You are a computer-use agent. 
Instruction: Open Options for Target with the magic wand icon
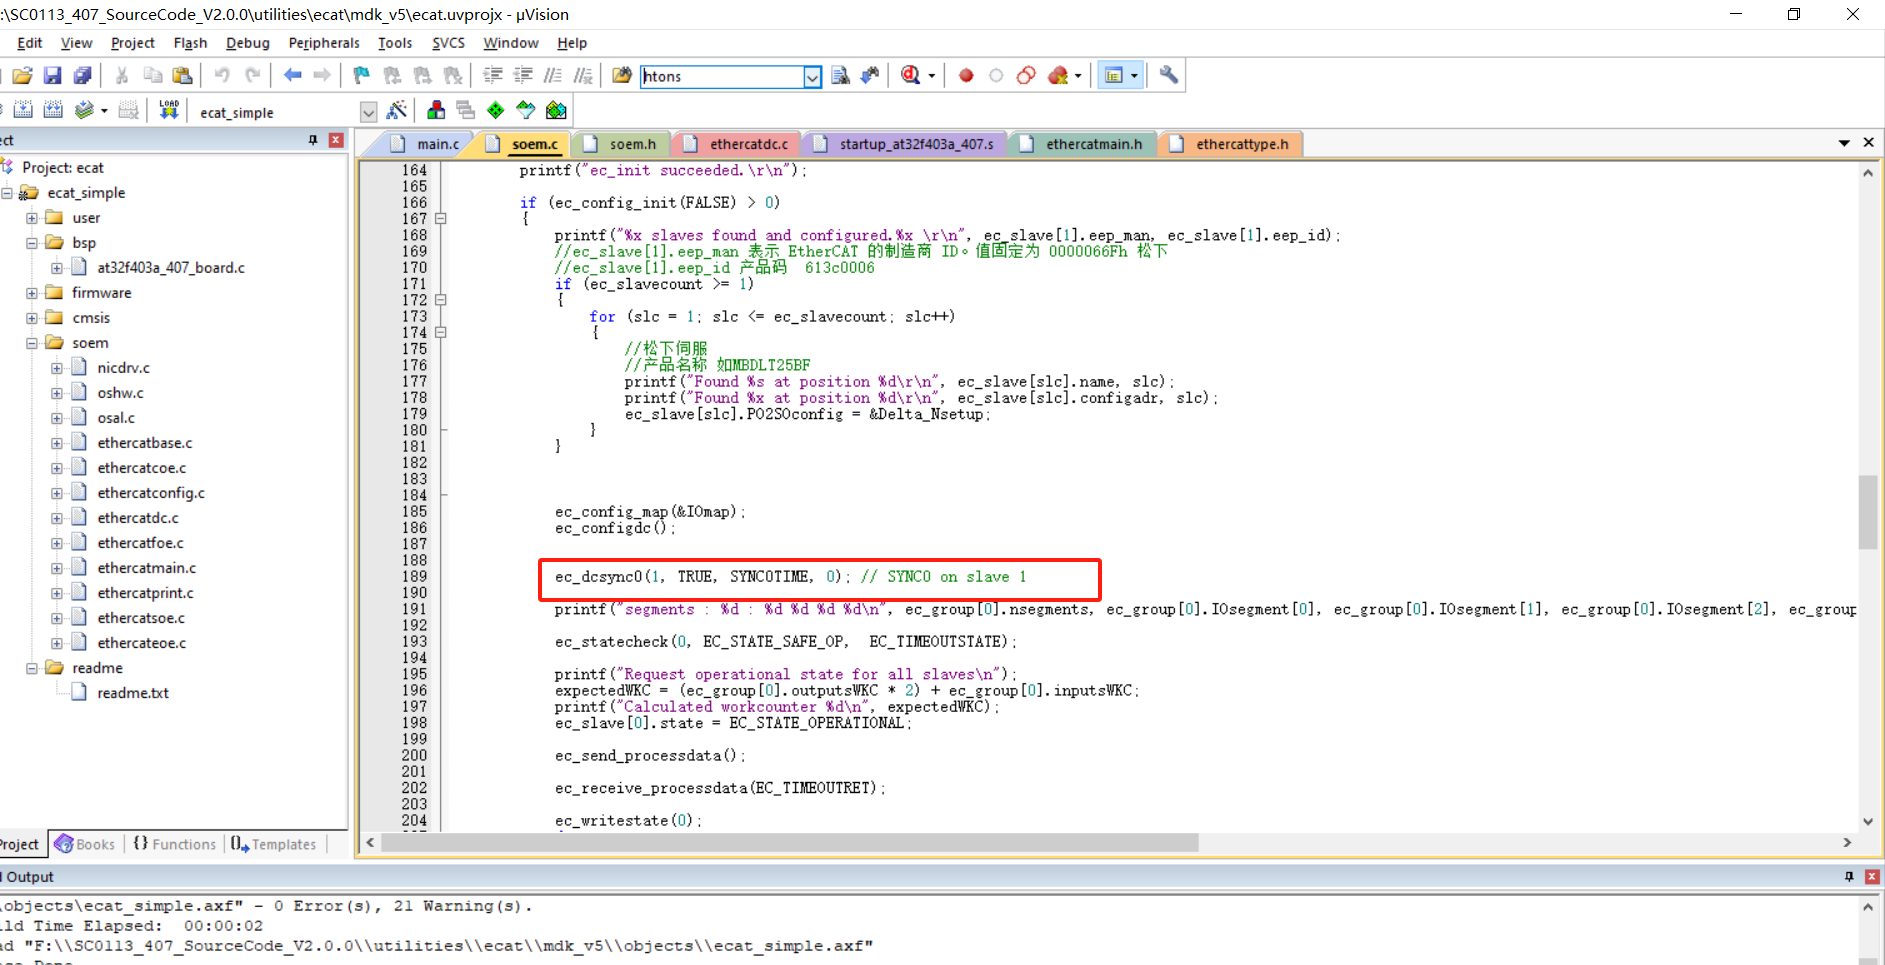[x=397, y=110]
